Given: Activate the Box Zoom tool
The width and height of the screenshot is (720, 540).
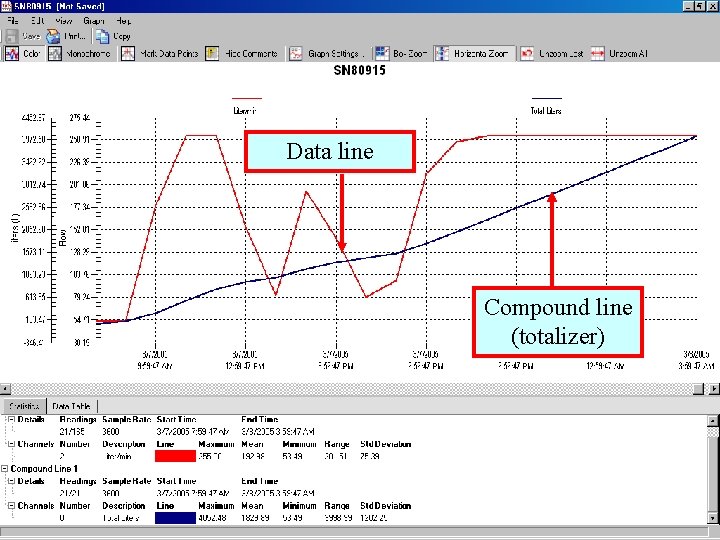Looking at the screenshot, I should 401,54.
